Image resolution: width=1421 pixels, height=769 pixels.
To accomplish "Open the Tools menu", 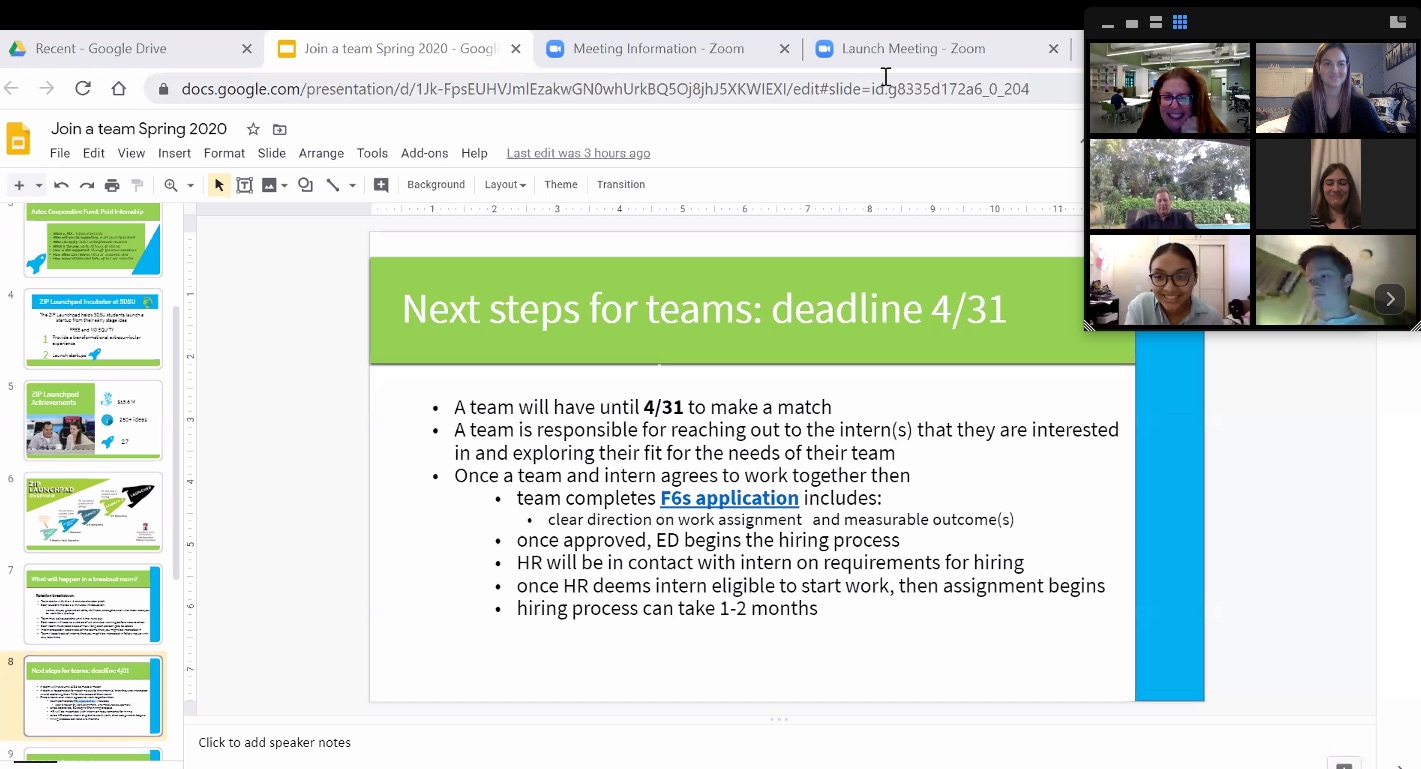I will pyautogui.click(x=372, y=153).
